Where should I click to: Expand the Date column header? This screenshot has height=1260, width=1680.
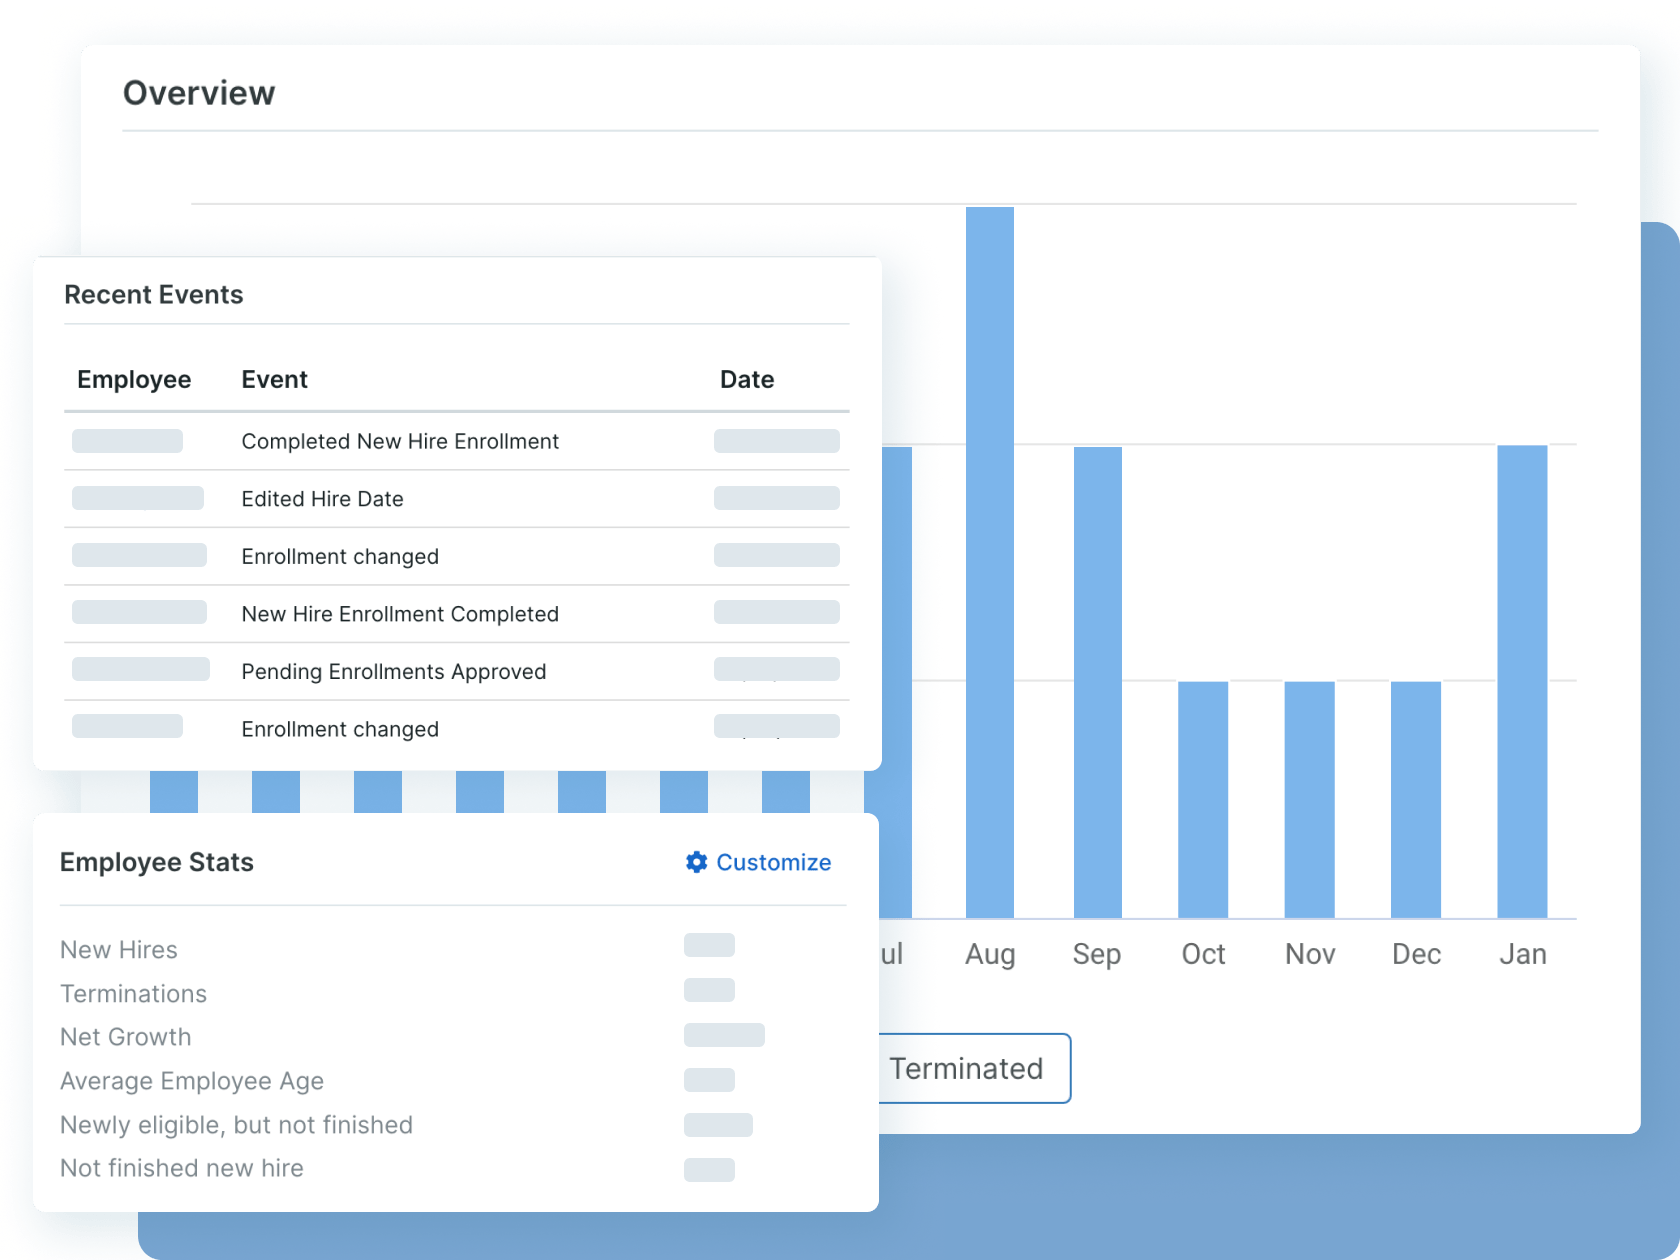coord(747,379)
